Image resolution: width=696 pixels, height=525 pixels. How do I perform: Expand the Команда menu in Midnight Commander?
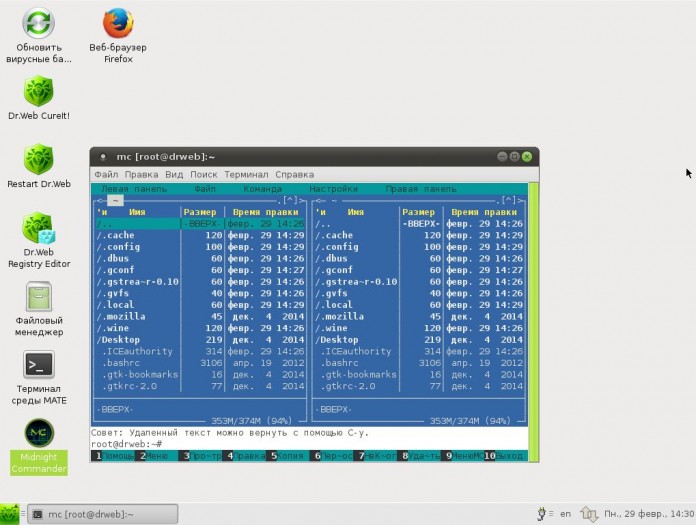pos(262,188)
